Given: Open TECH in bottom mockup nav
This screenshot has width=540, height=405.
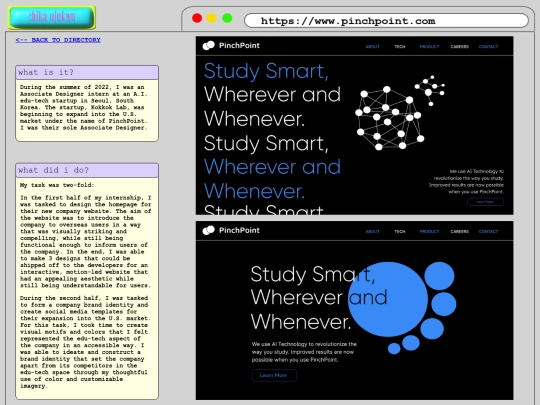Looking at the screenshot, I should click(399, 231).
